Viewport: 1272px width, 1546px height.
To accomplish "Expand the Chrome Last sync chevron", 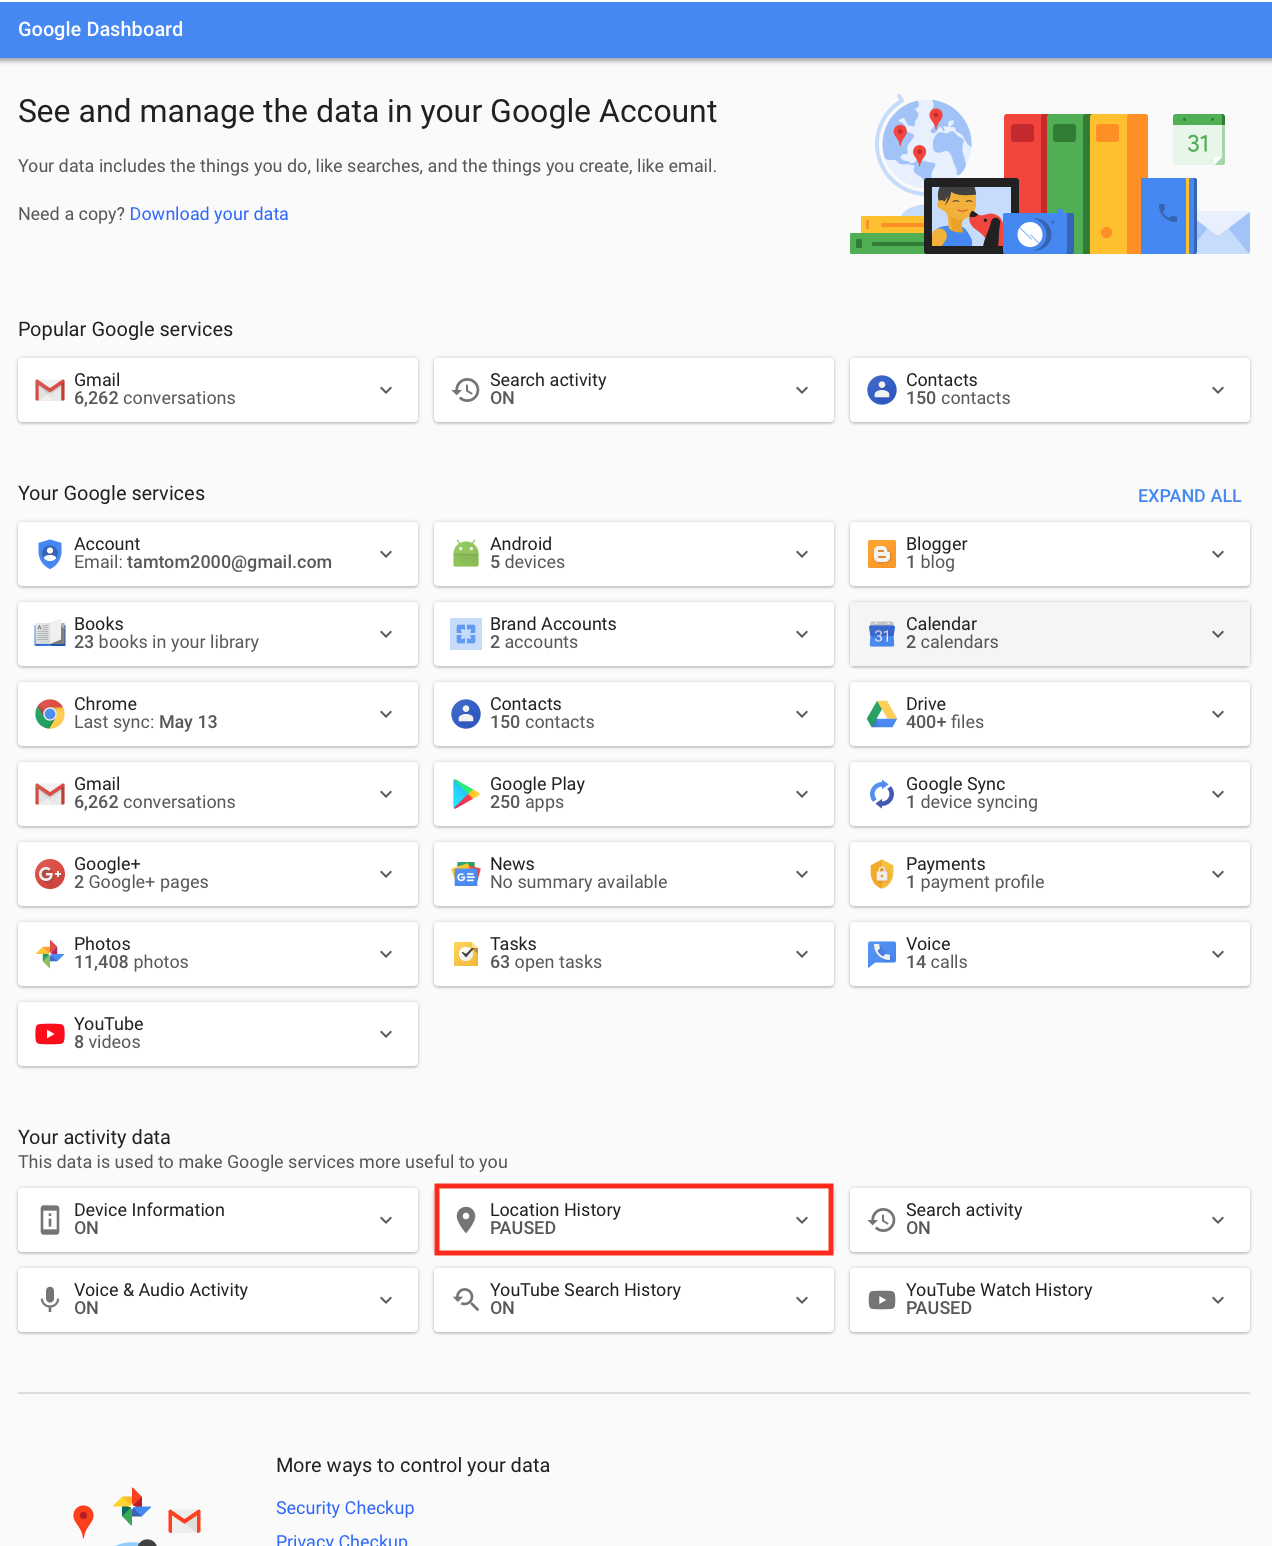I will 386,714.
